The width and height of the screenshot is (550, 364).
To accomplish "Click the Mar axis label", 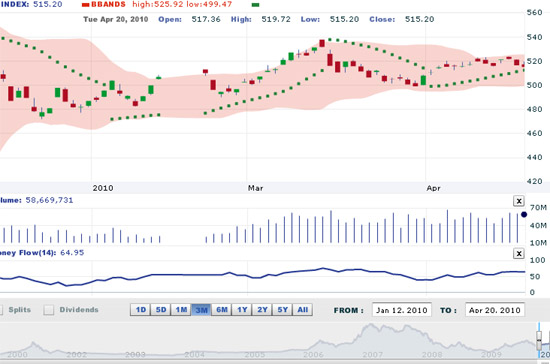I will 255,188.
